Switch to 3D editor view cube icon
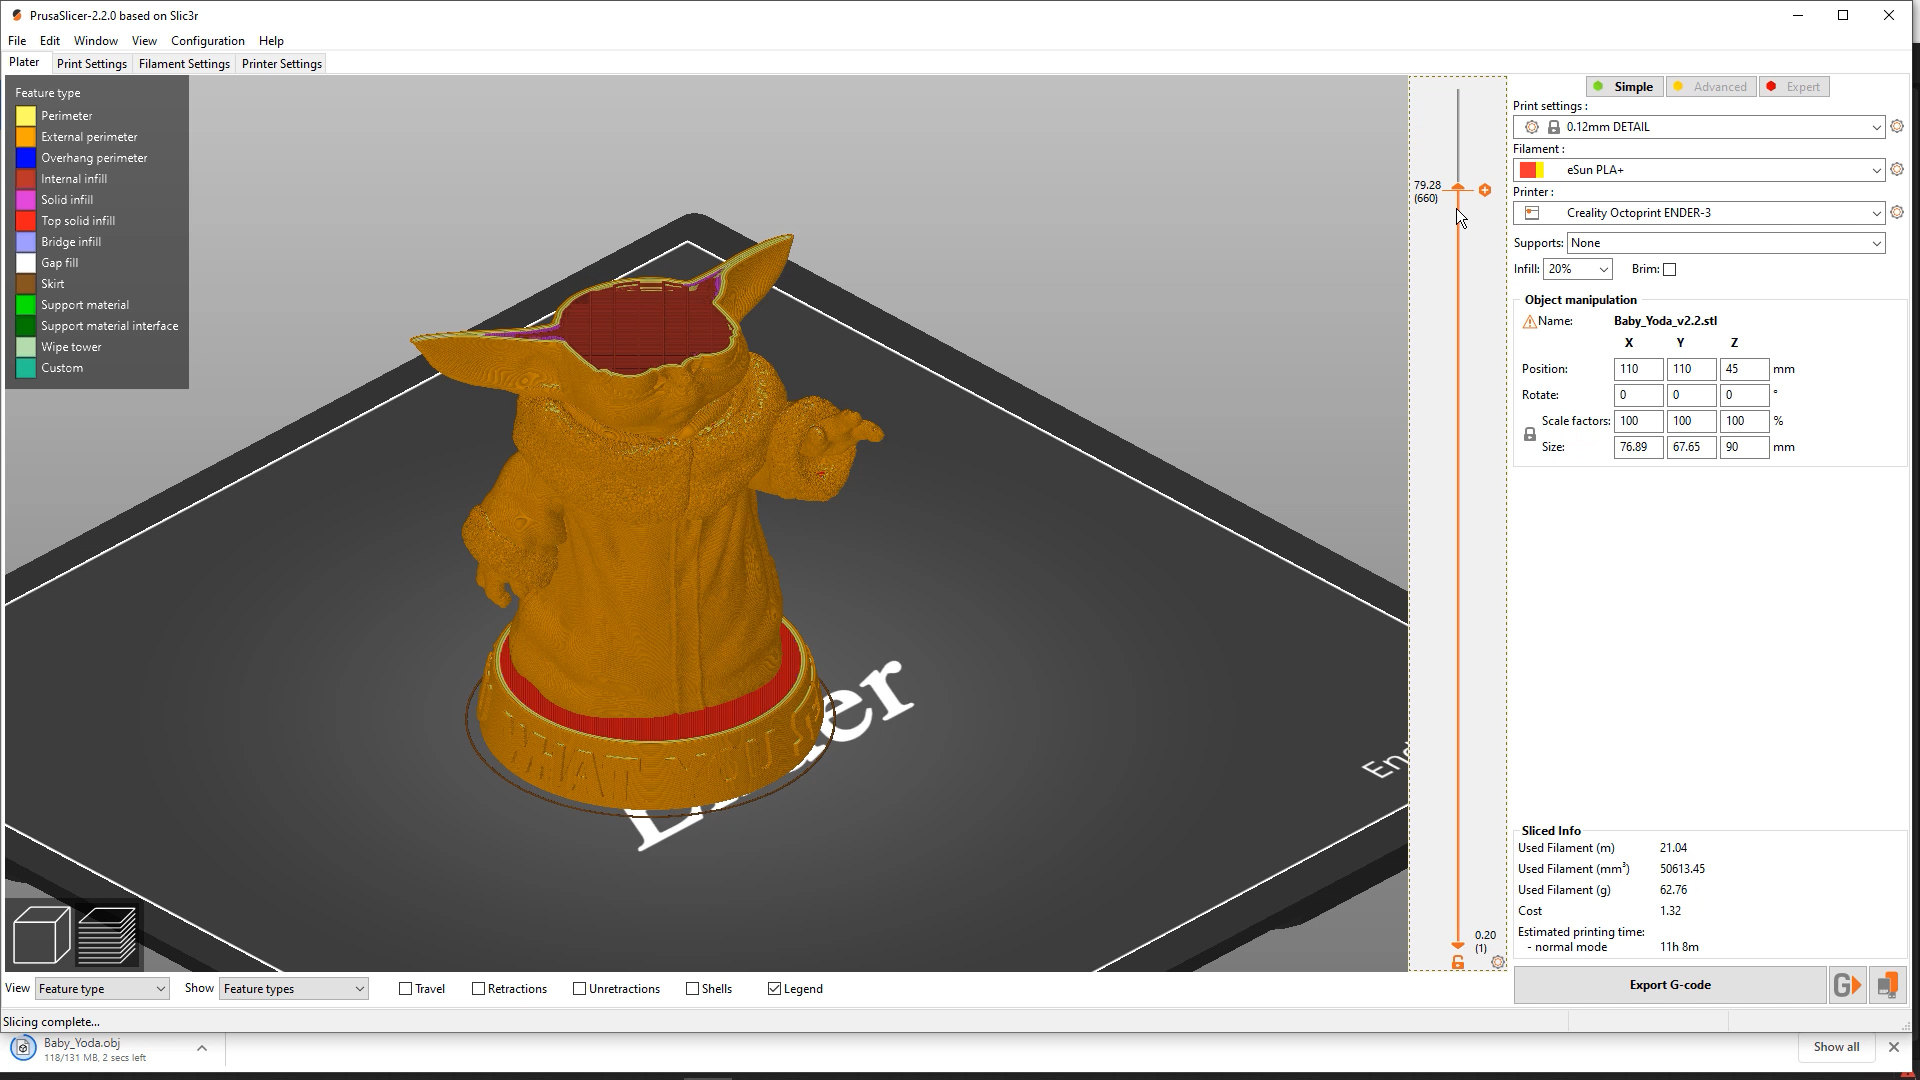 [x=40, y=935]
